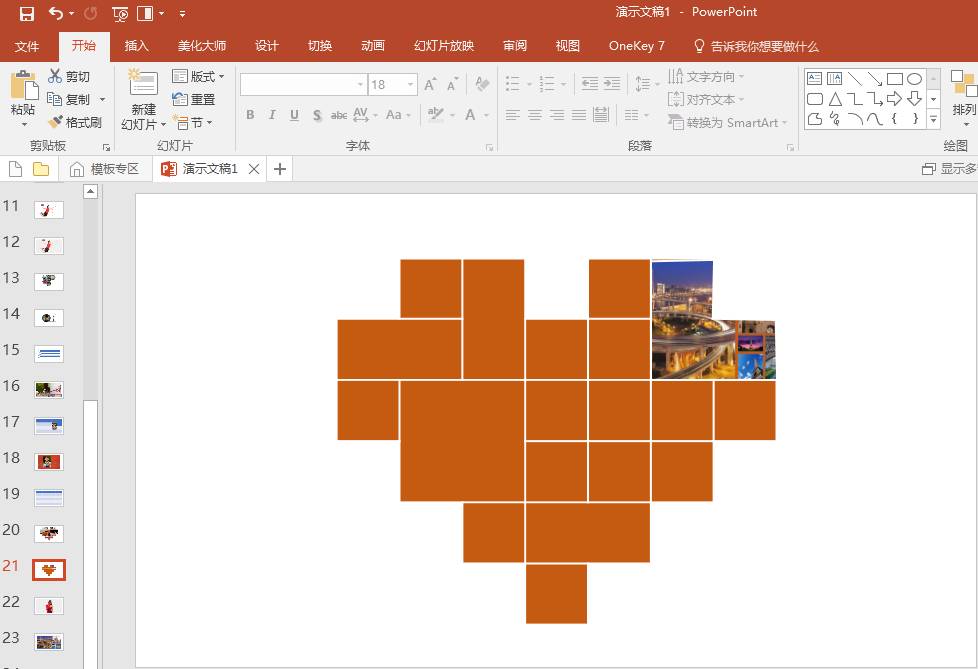Expand the shapes gallery More arrow
This screenshot has width=978, height=669.
tap(933, 119)
